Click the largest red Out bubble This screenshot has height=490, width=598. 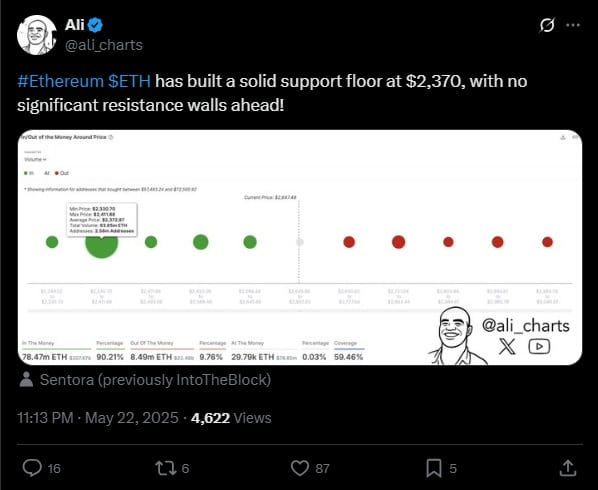tap(399, 242)
